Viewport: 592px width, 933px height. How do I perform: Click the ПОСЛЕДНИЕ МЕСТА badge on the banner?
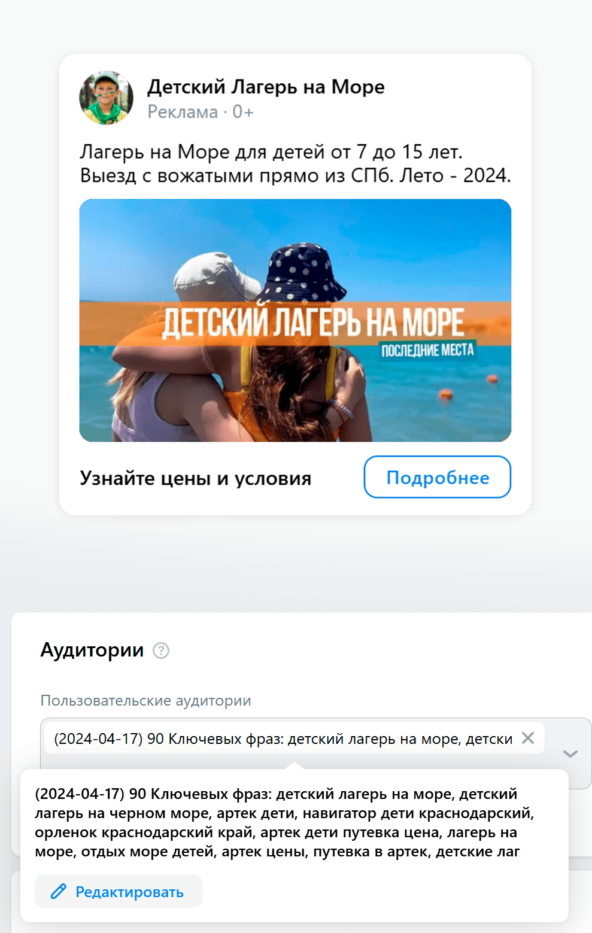point(428,350)
